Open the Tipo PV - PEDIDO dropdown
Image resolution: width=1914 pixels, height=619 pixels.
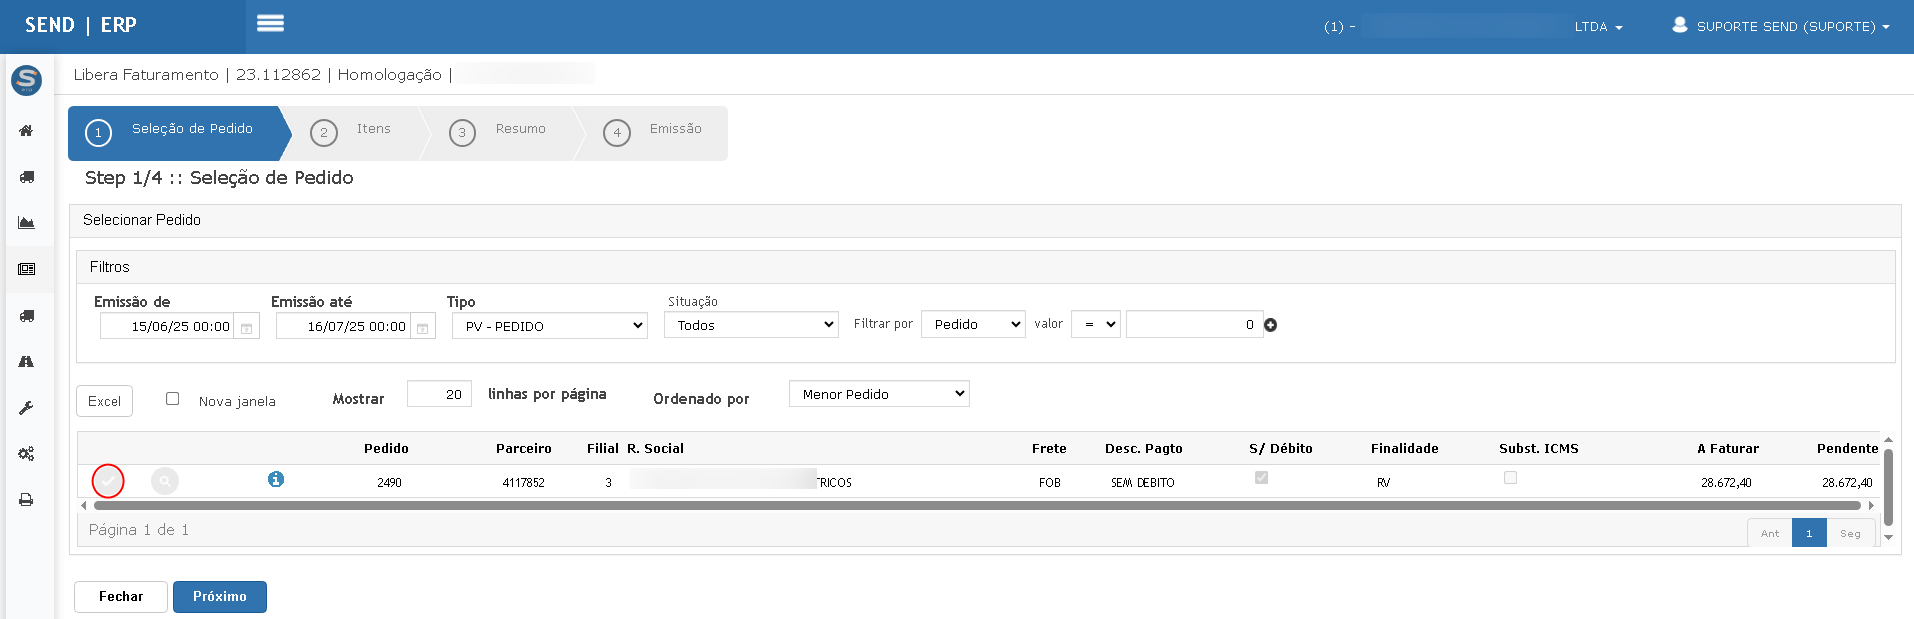click(550, 326)
